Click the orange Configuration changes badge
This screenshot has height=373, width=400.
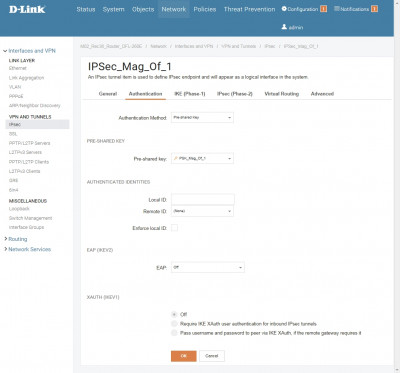(323, 9)
